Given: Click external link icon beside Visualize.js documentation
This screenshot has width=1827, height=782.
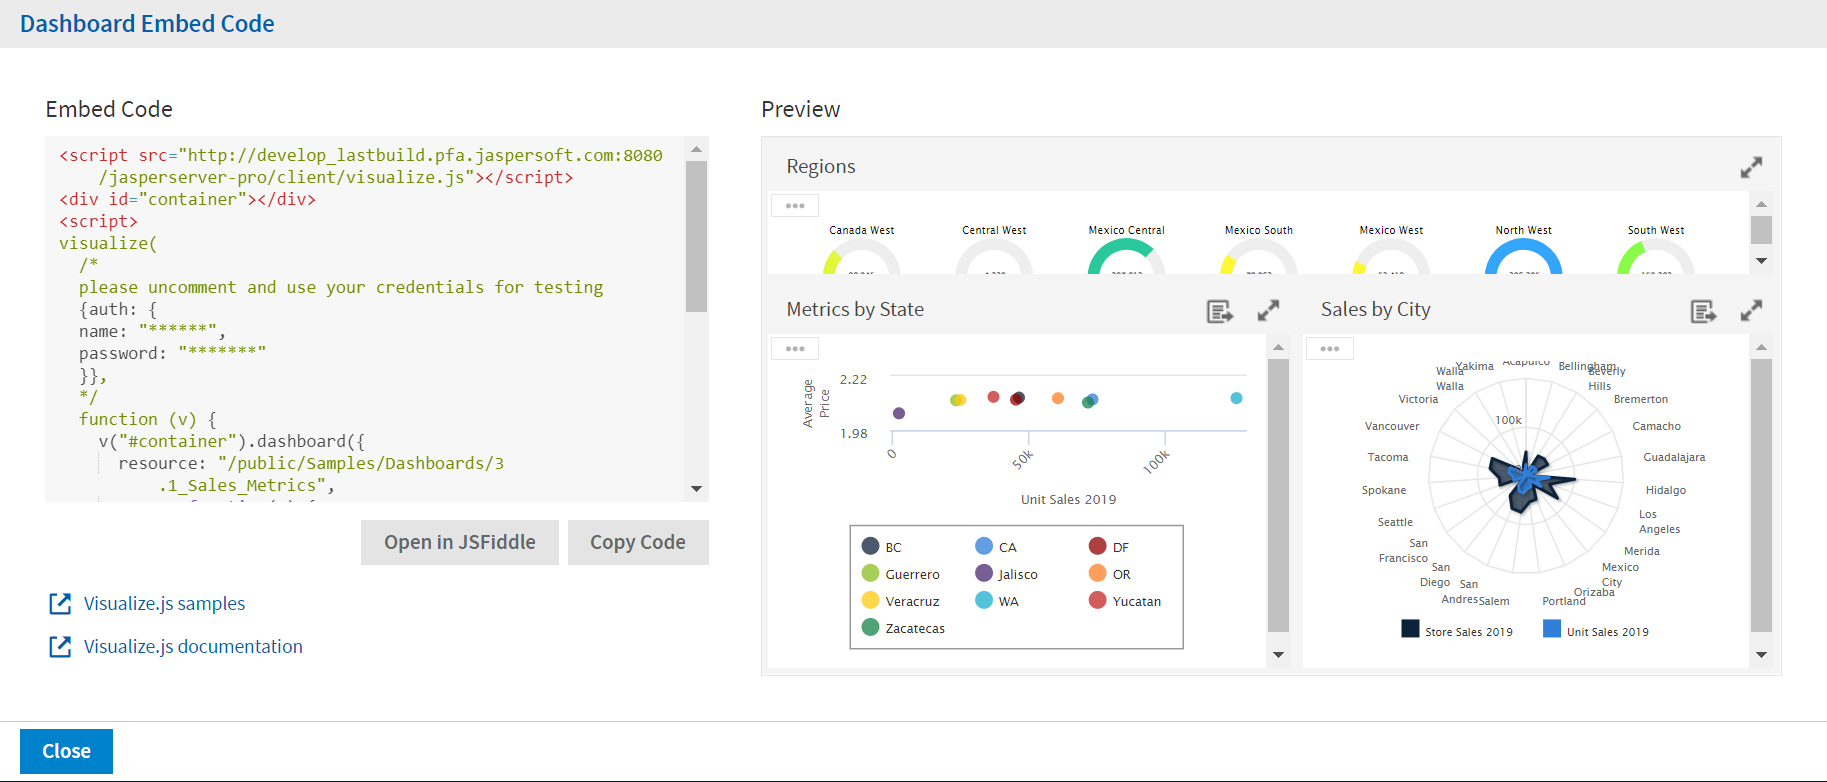Looking at the screenshot, I should coord(60,646).
